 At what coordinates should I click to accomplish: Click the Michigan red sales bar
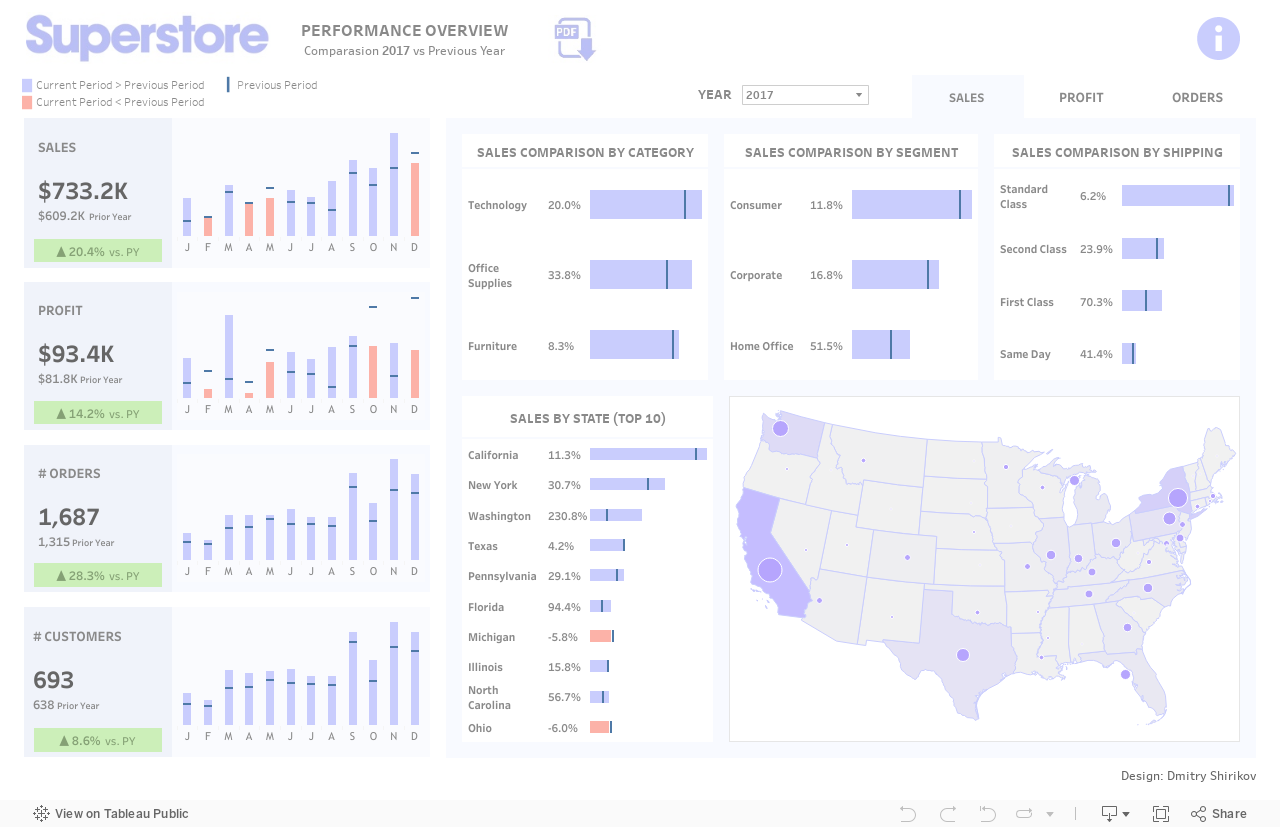[601, 636]
